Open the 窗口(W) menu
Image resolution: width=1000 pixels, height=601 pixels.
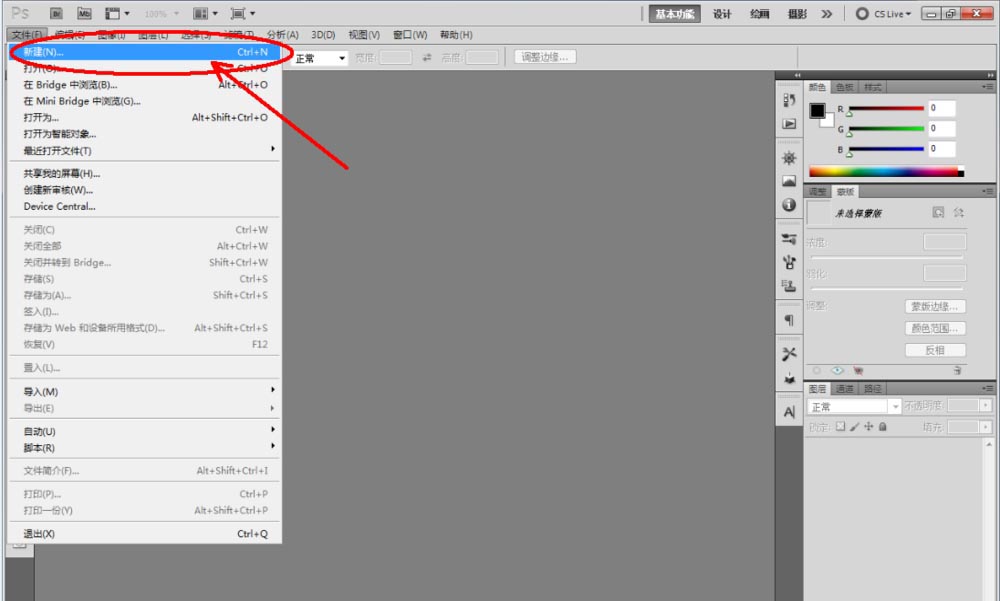[410, 35]
